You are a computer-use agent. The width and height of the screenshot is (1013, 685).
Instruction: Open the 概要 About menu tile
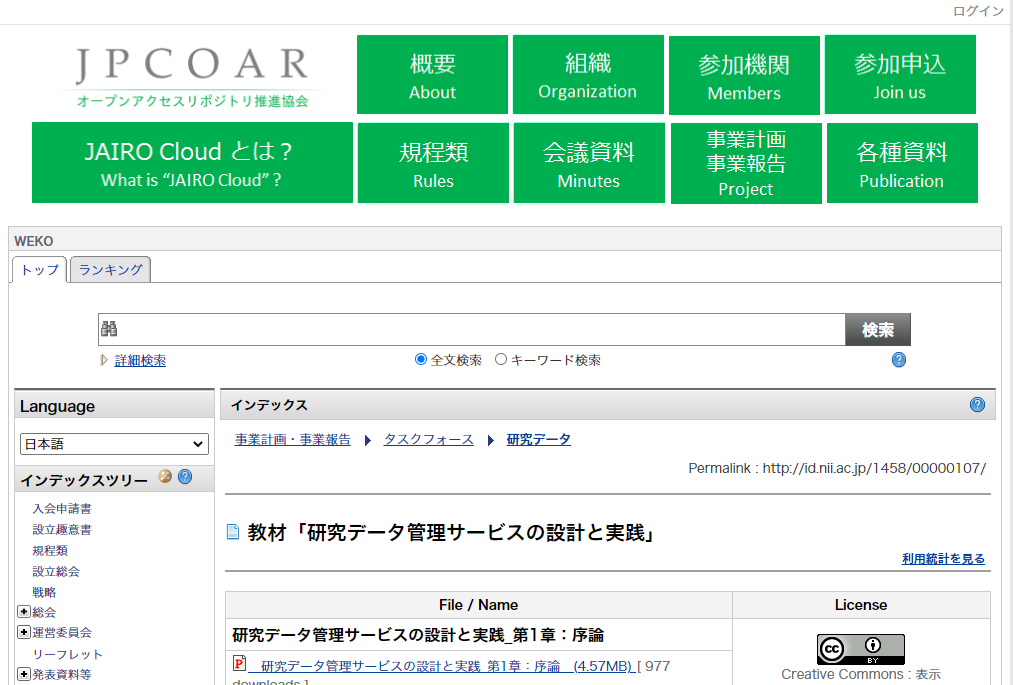[432, 75]
